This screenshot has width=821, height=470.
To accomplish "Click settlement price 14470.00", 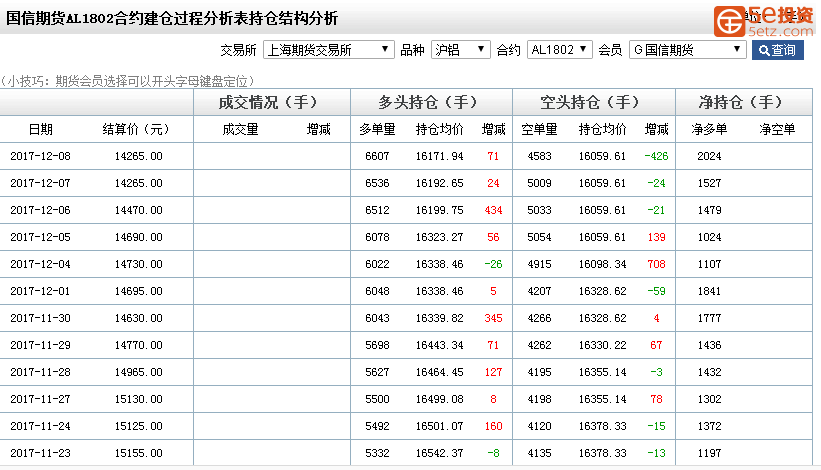I will point(138,210).
